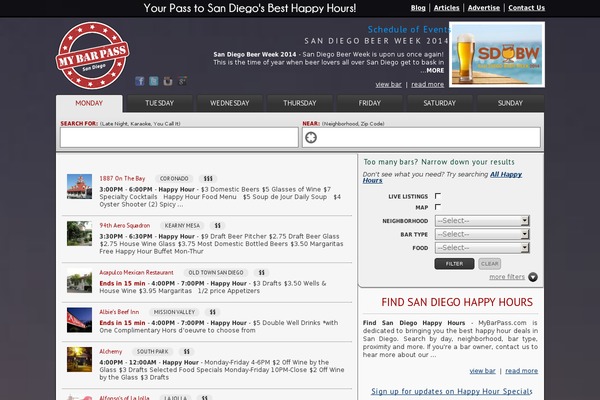Open the Food select dropdown
The width and height of the screenshot is (600, 400).
pos(482,248)
